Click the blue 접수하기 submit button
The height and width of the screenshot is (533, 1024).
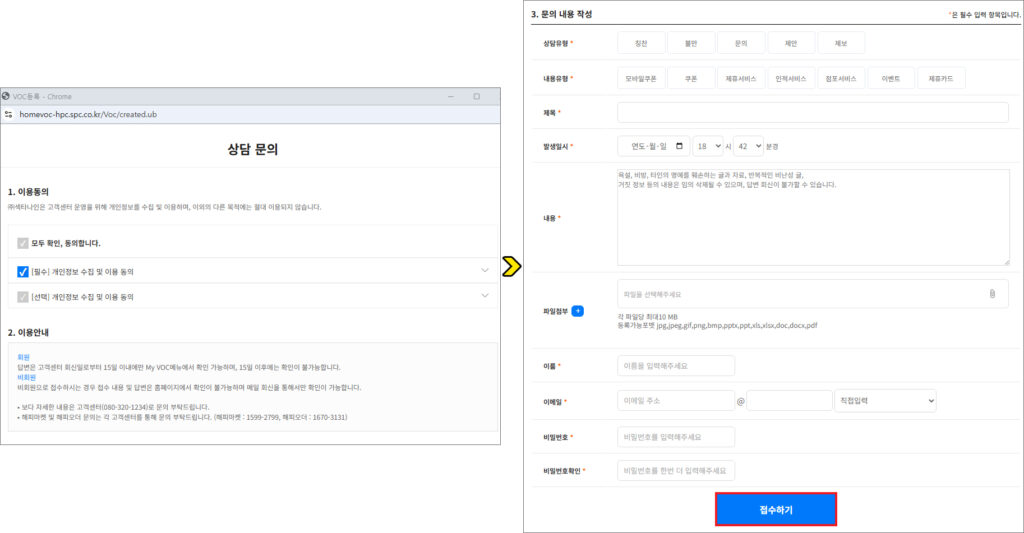coord(775,509)
